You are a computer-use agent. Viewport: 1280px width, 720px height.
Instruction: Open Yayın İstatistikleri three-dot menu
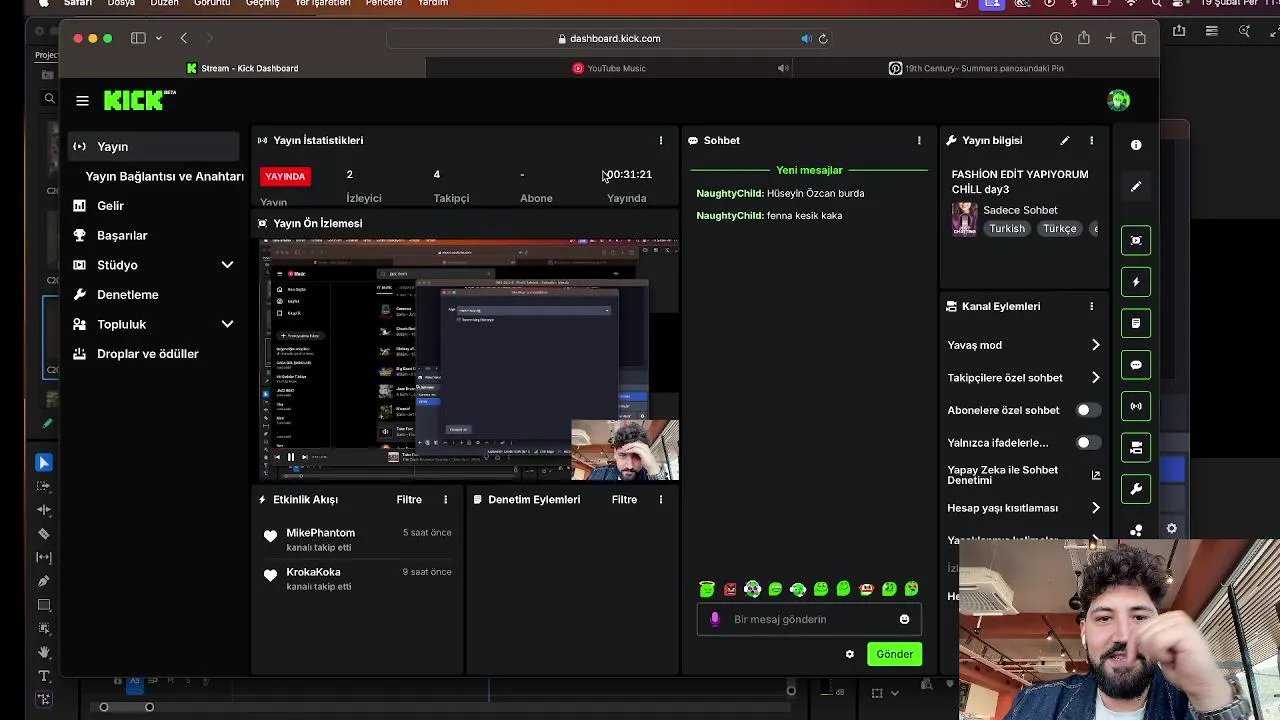pos(660,141)
